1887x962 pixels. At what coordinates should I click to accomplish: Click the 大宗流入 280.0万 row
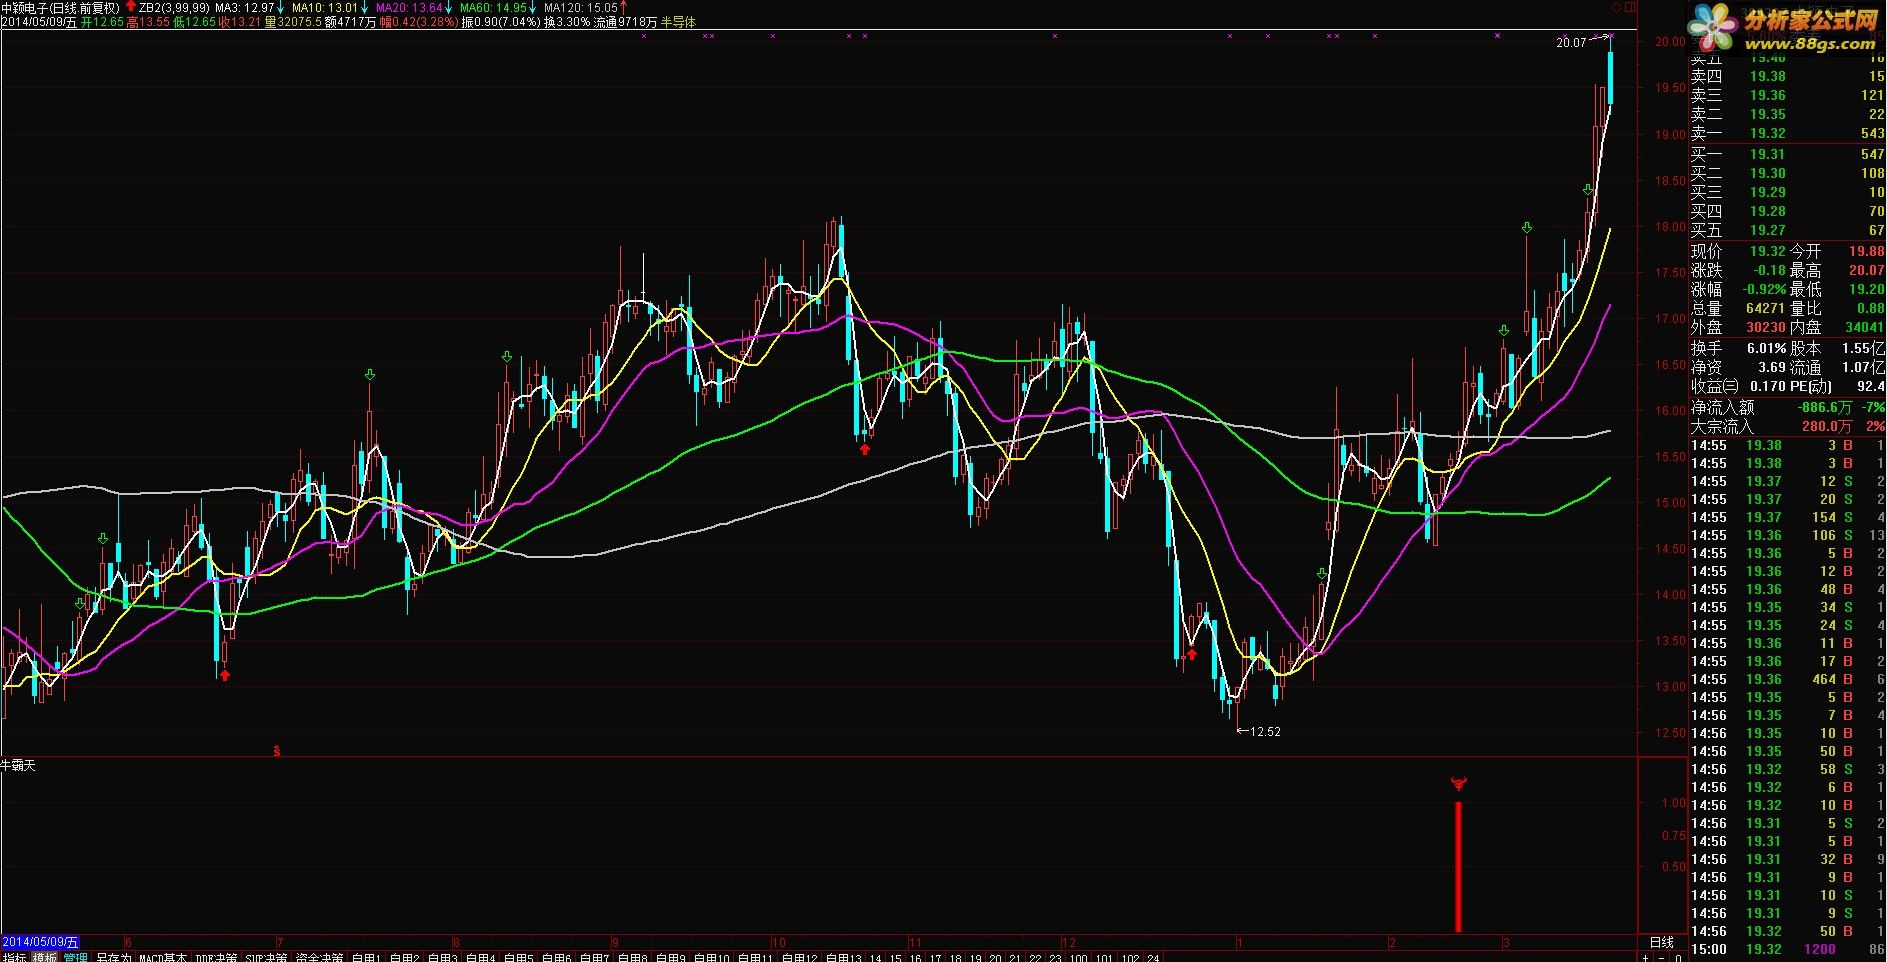coord(1787,426)
